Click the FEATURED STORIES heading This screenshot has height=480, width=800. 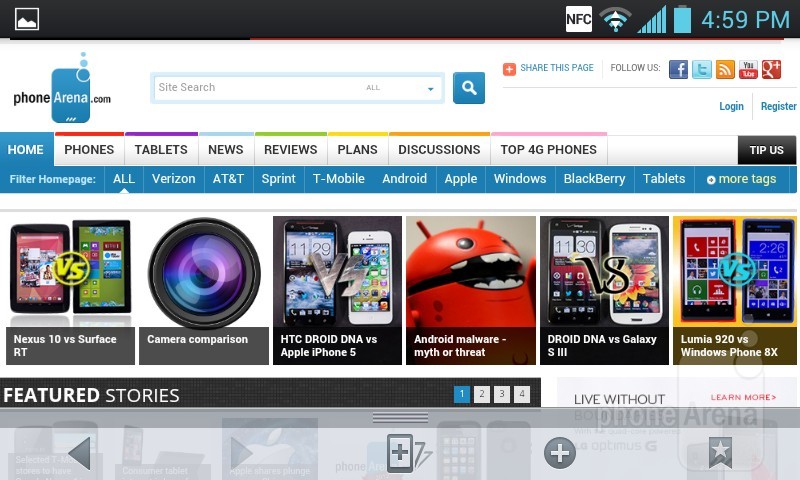pyautogui.click(x=91, y=395)
